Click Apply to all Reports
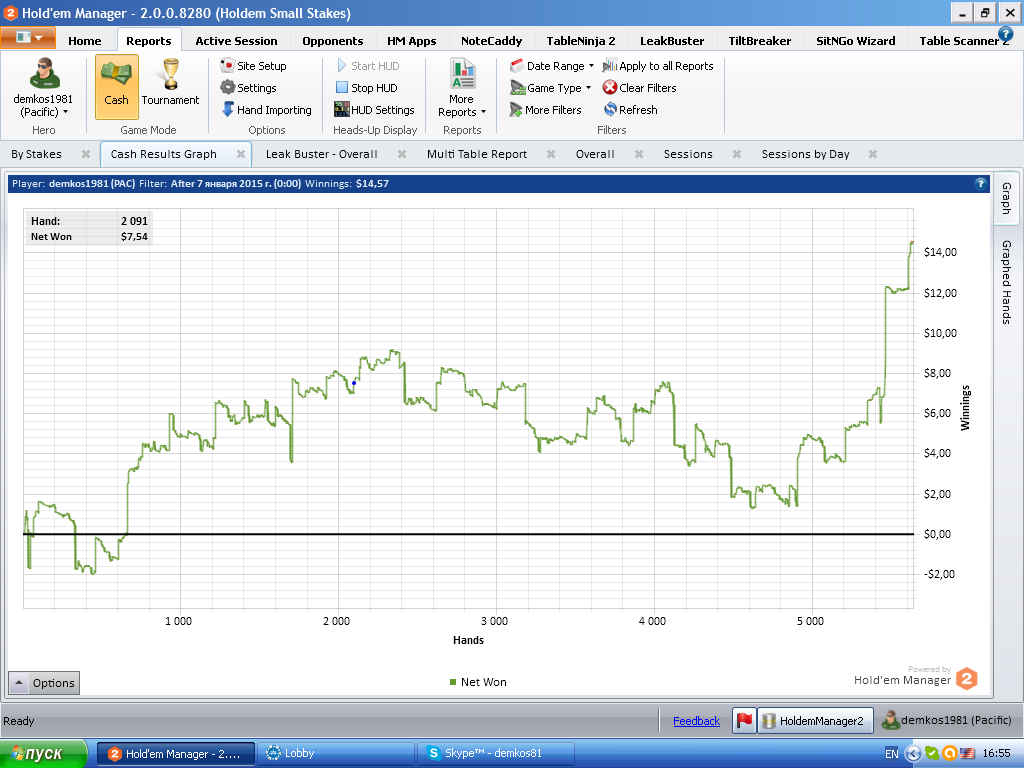 658,66
